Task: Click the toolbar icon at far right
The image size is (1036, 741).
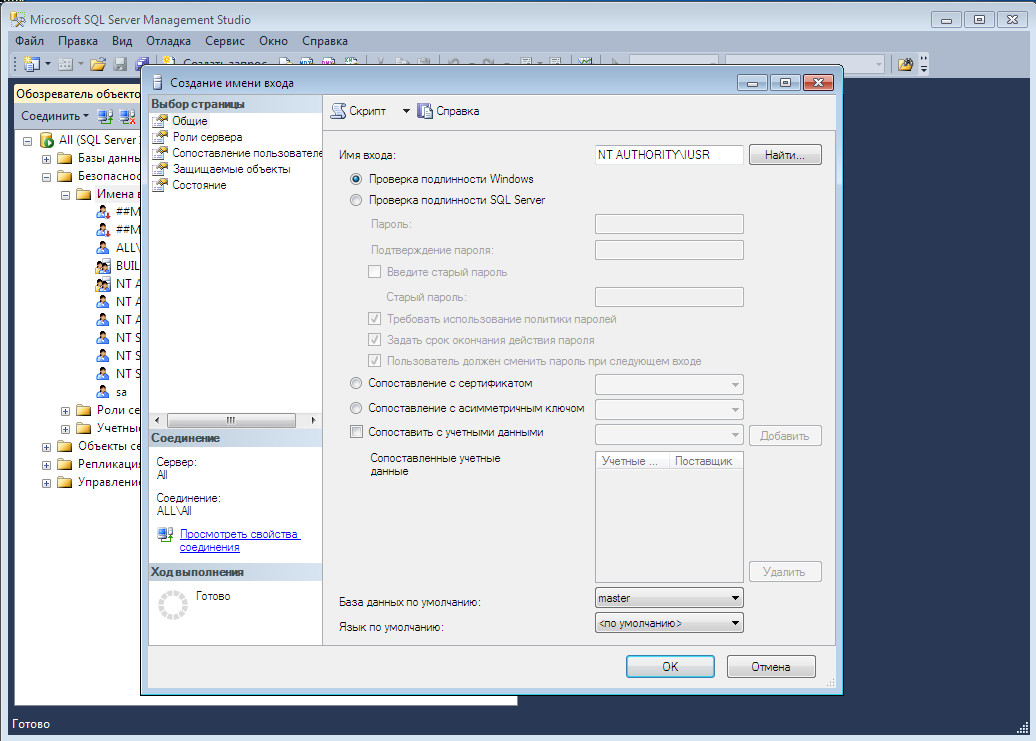Action: click(x=905, y=64)
